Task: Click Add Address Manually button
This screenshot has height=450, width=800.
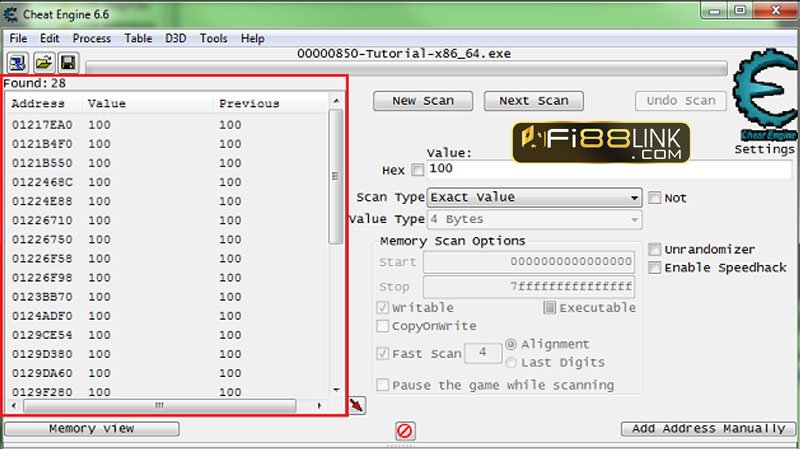Action: point(708,429)
